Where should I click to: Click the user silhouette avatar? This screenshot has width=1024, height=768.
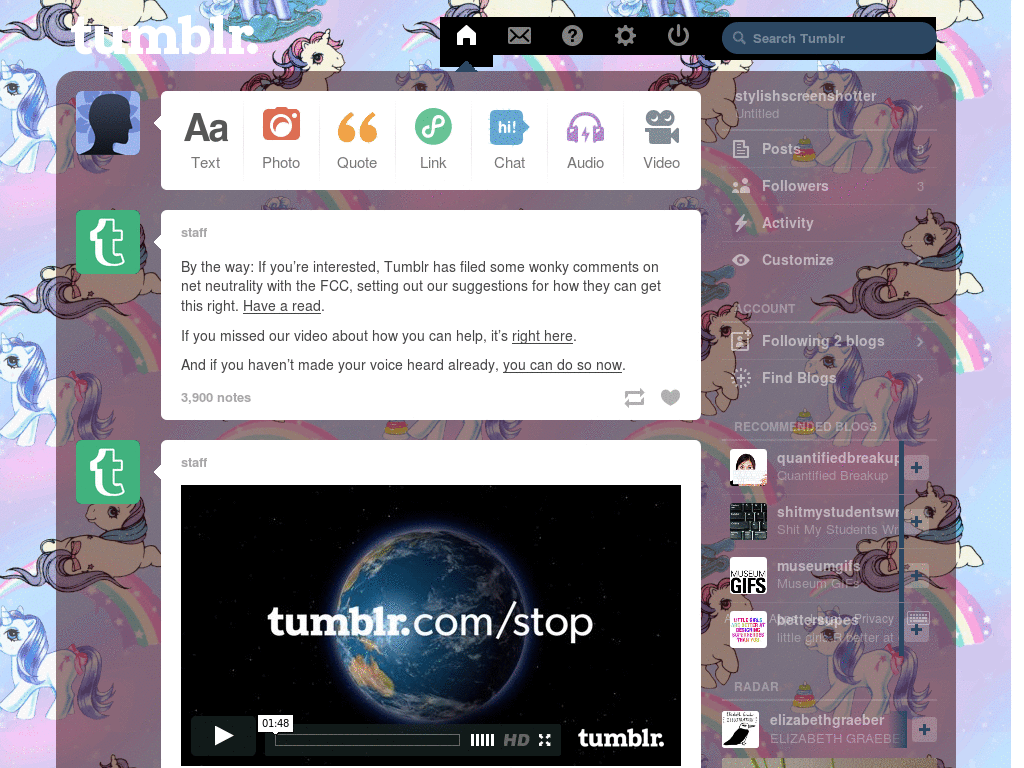[x=108, y=123]
